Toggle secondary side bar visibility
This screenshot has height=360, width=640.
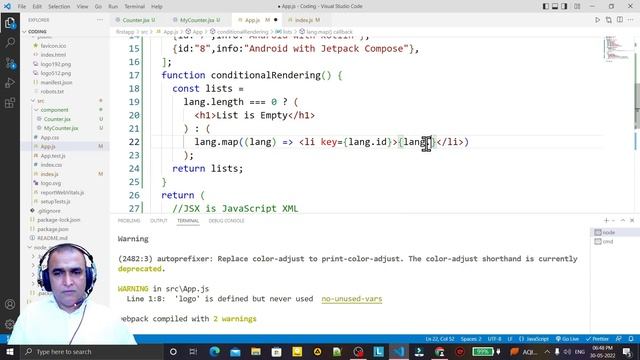[564, 6]
